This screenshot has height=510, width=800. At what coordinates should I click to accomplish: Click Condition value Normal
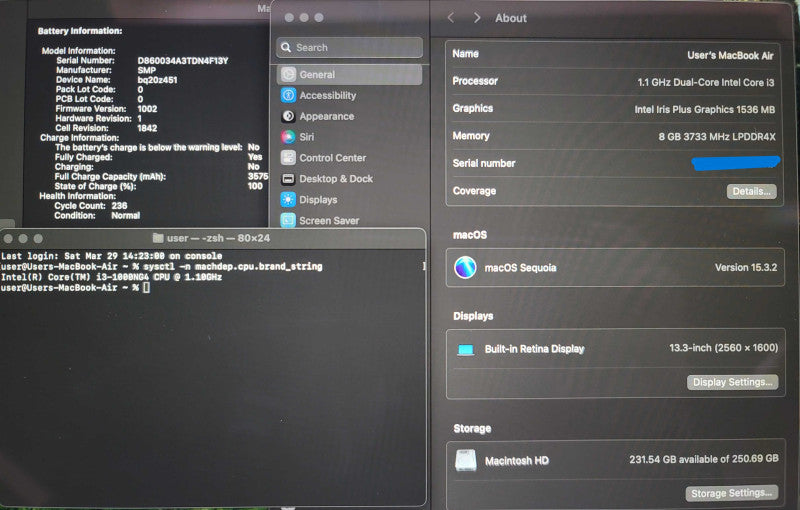126,215
